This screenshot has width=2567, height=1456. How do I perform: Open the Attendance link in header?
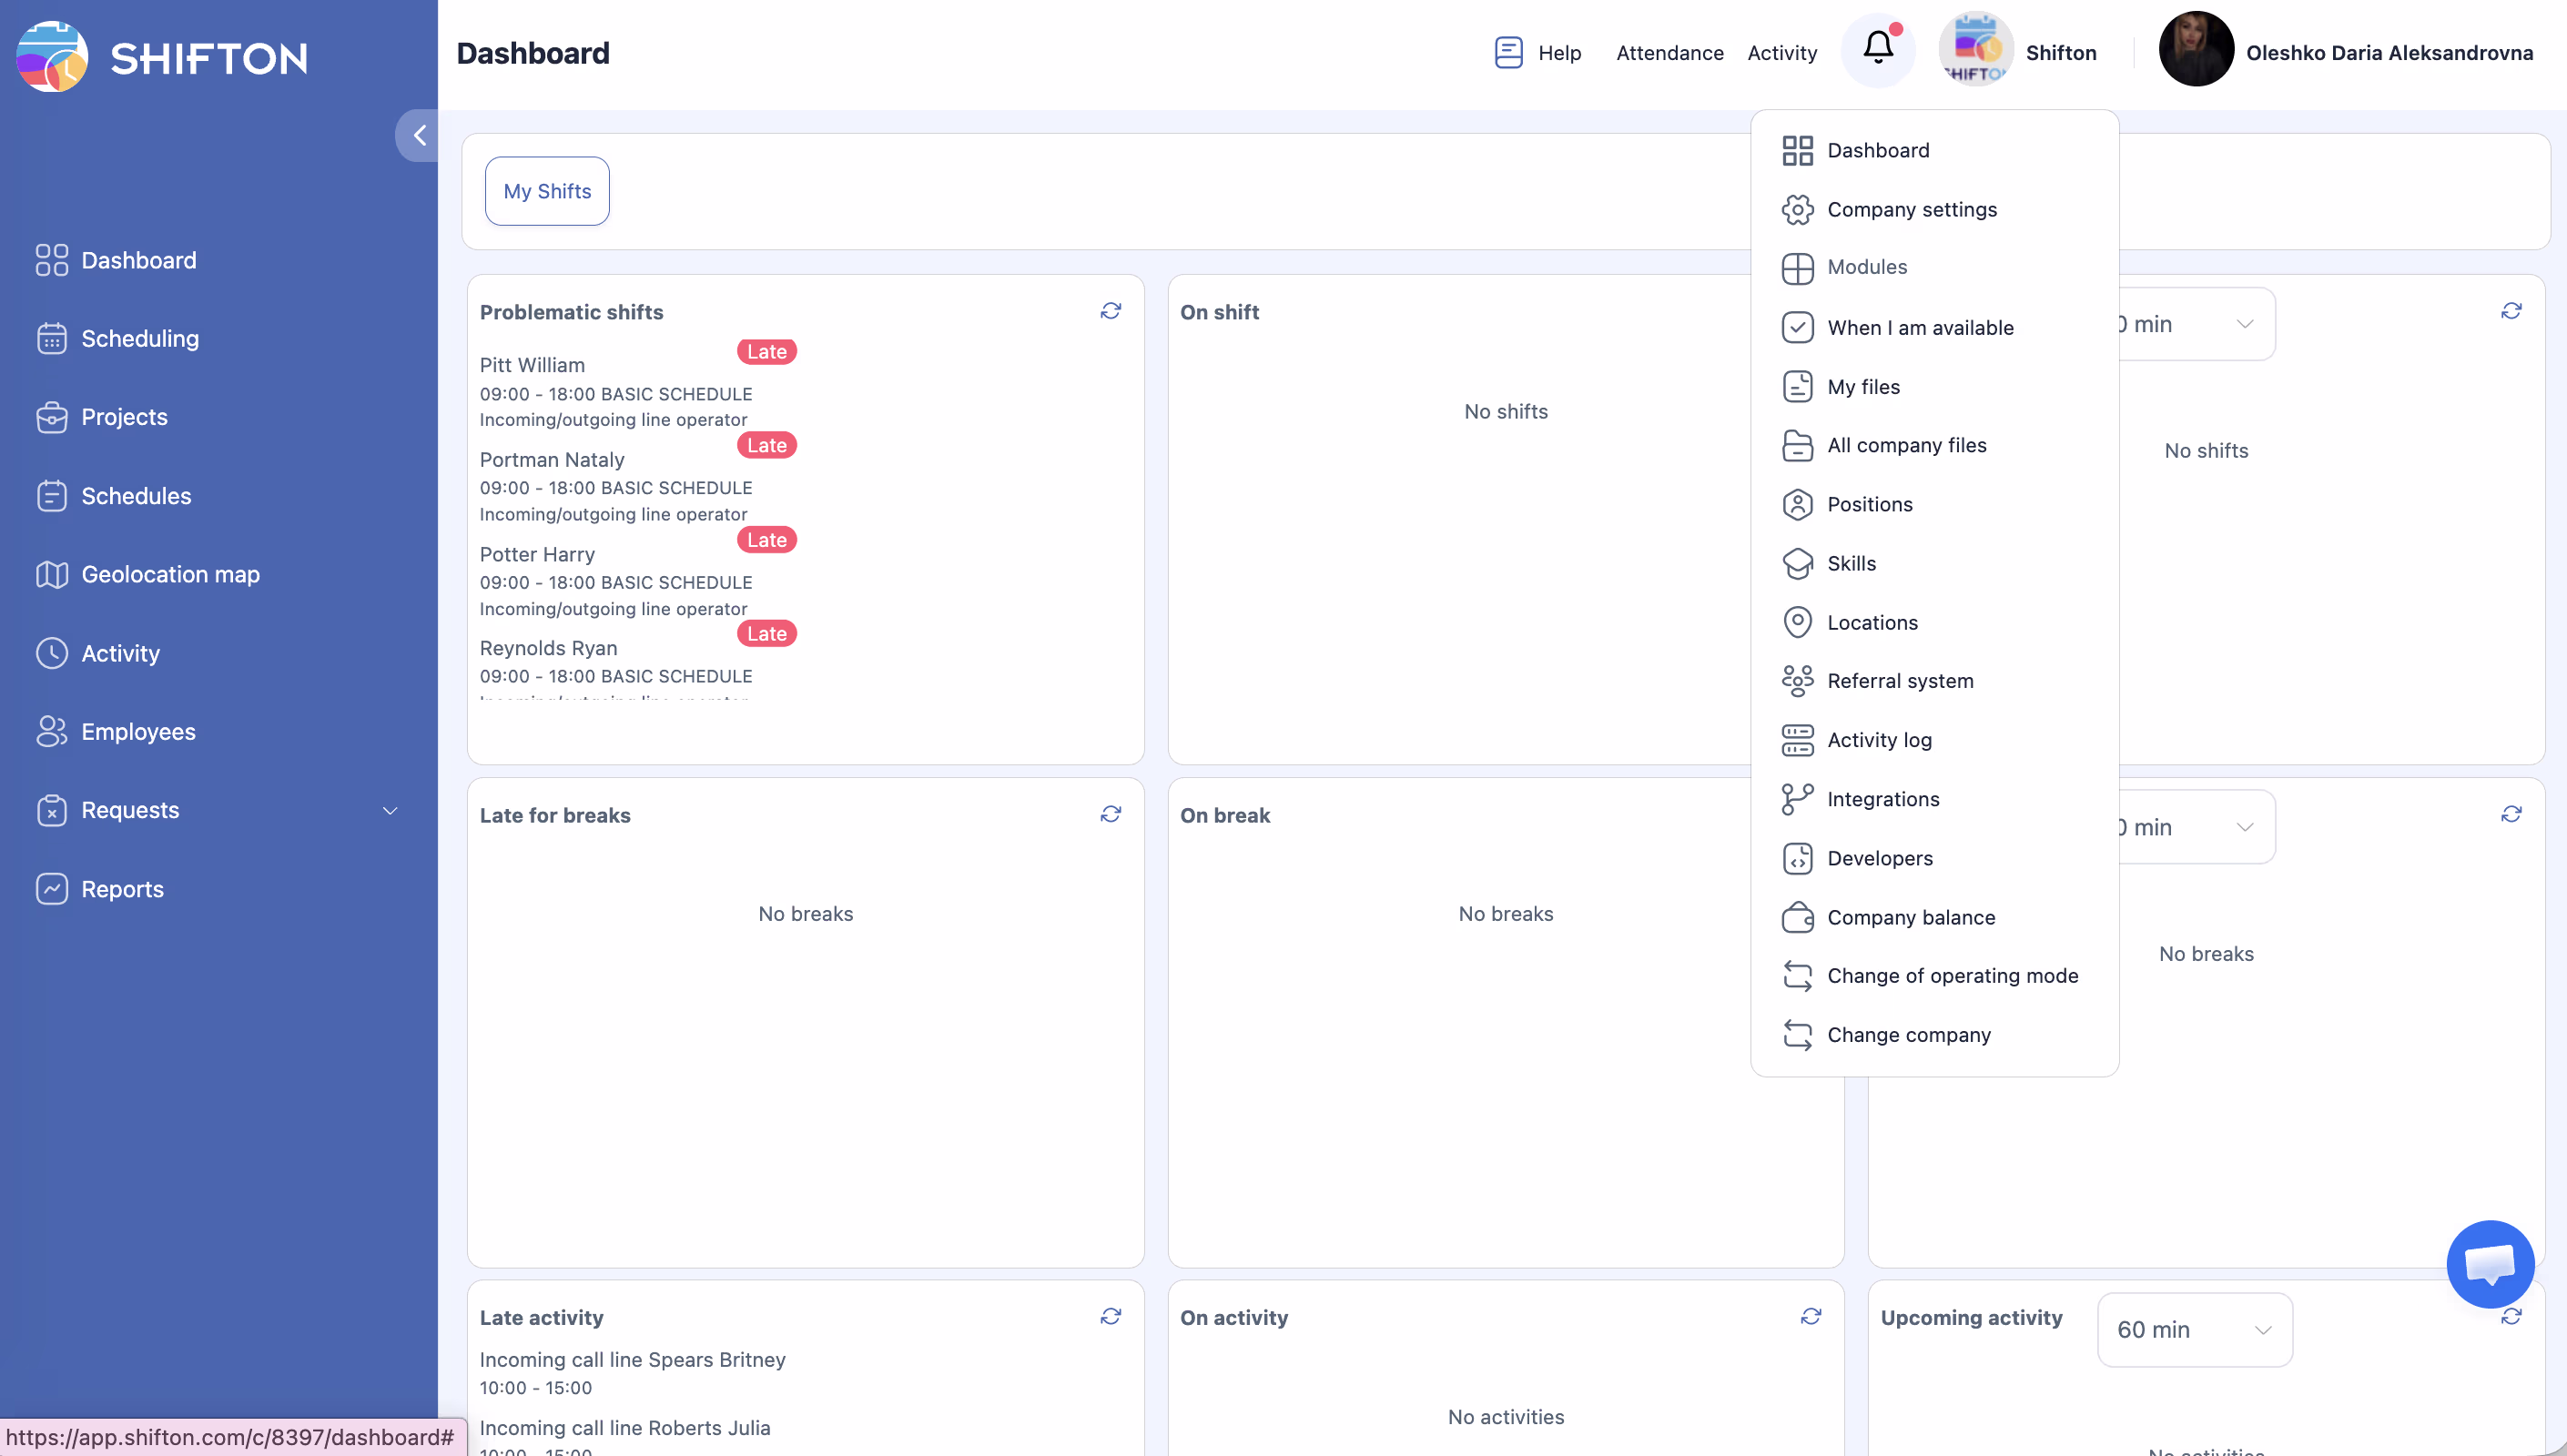(1669, 53)
